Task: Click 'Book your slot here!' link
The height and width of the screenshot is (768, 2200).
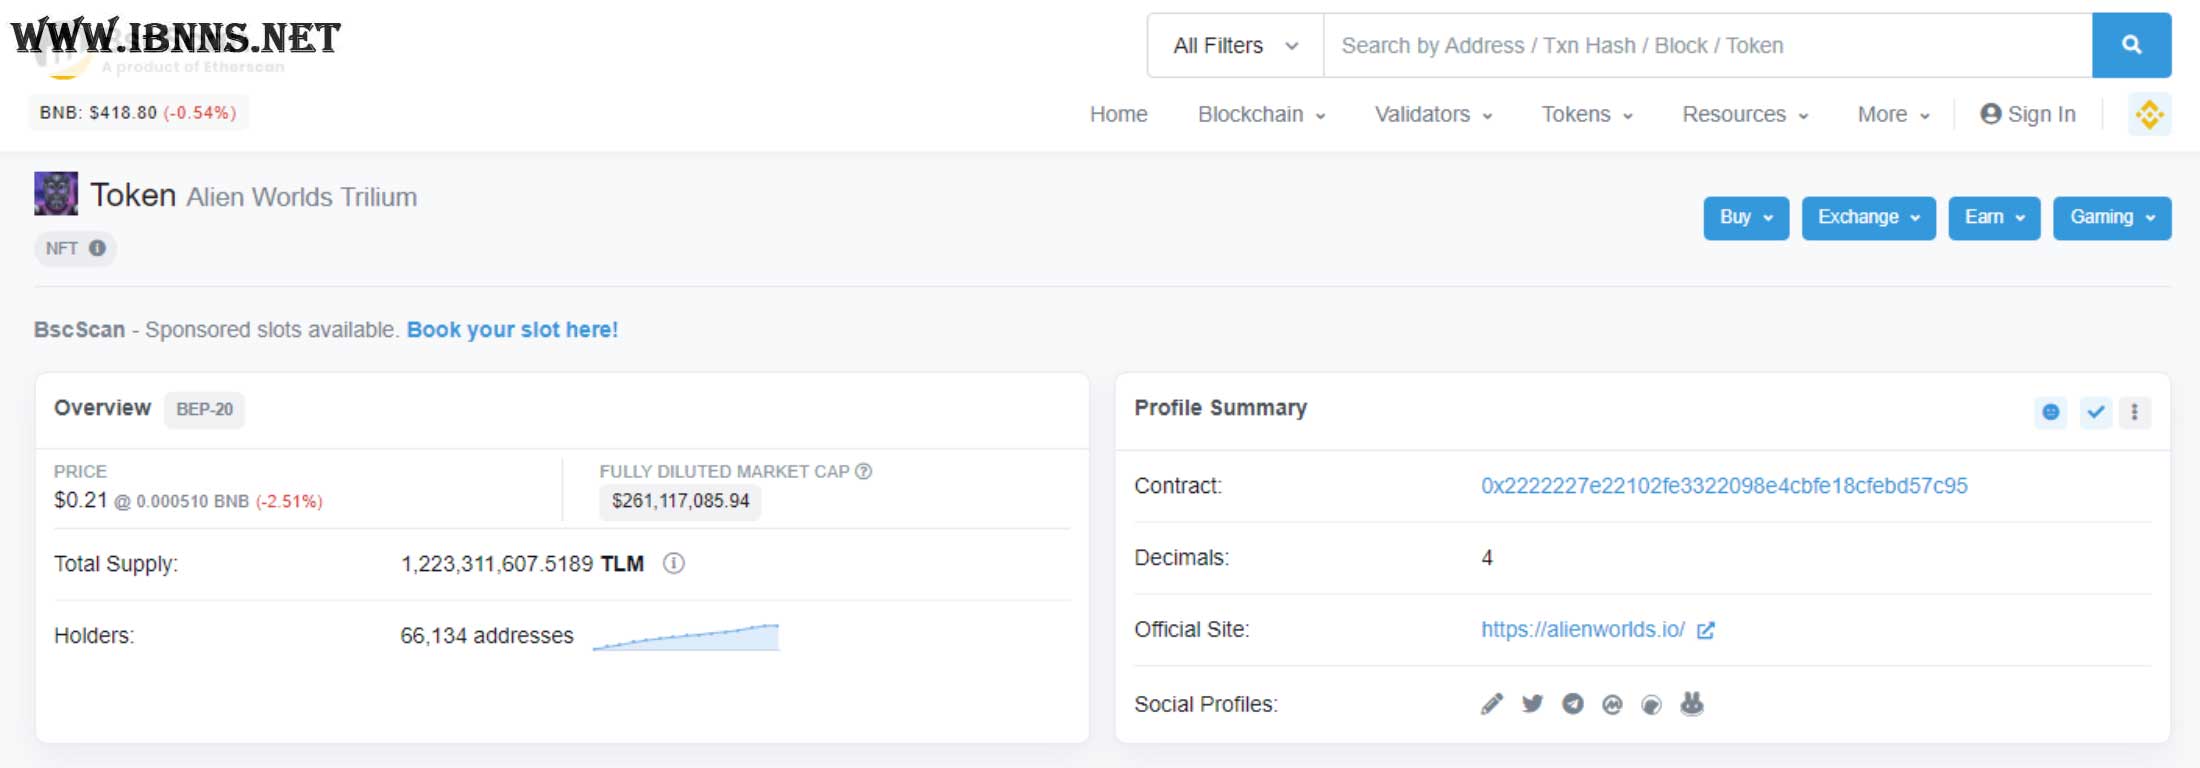Action: point(512,330)
